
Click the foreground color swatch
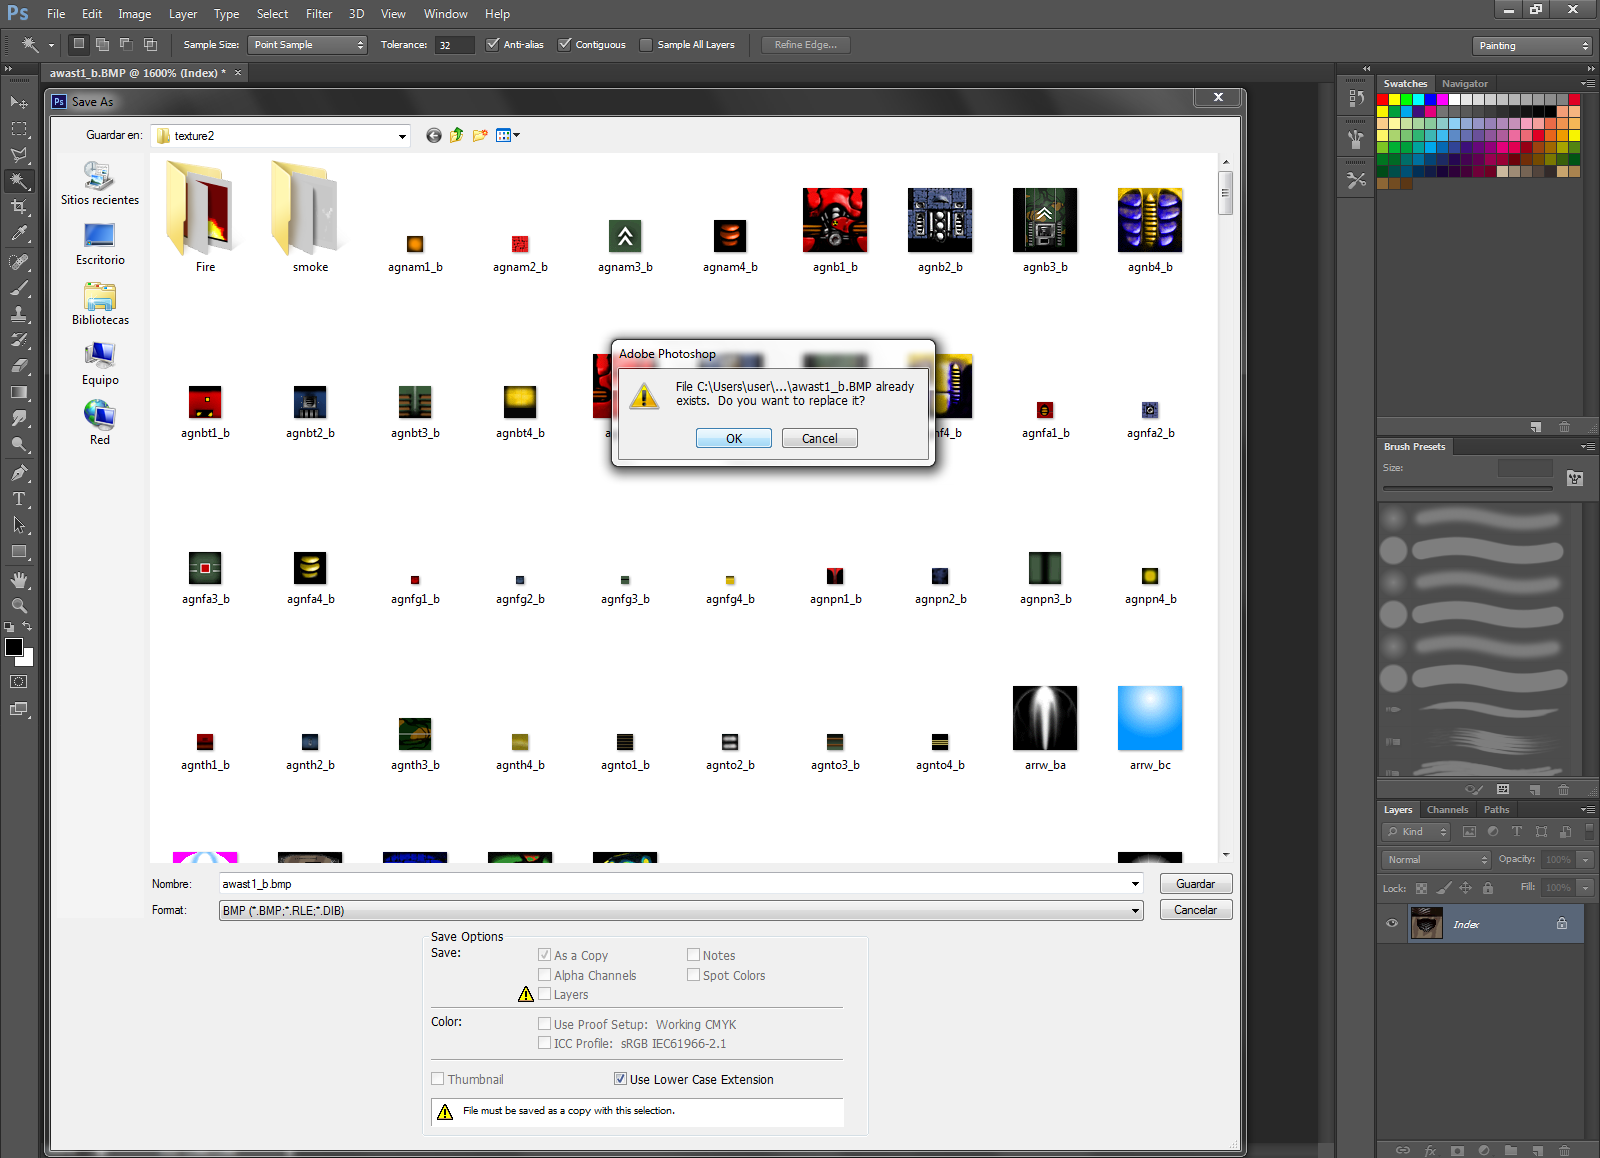(x=14, y=647)
